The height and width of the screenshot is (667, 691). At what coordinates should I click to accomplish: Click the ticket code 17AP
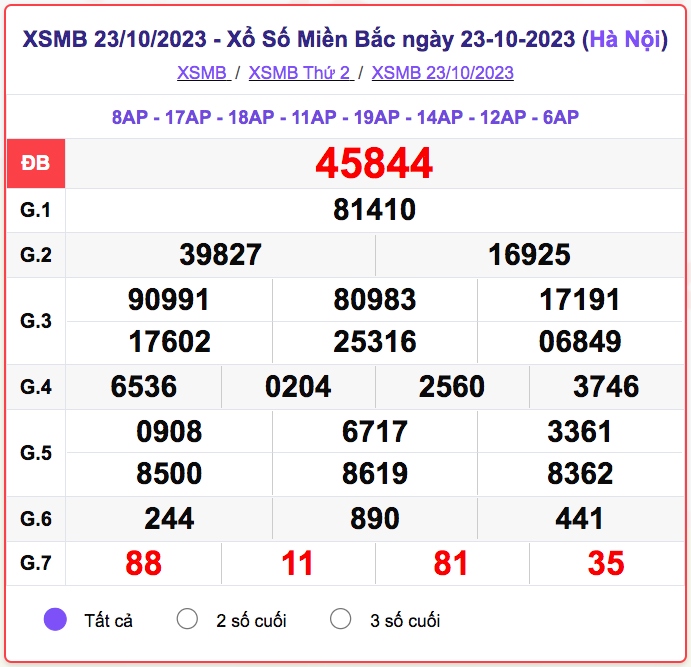pyautogui.click(x=188, y=117)
